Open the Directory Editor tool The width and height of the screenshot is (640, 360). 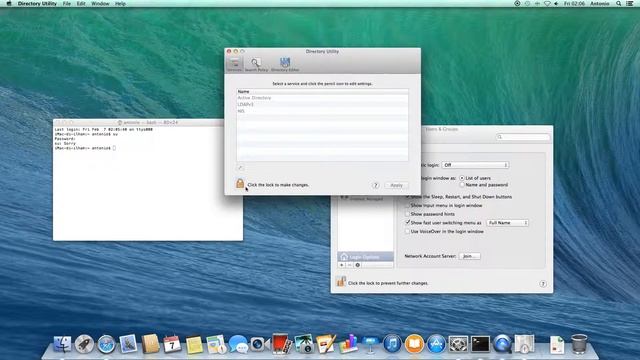[x=285, y=64]
